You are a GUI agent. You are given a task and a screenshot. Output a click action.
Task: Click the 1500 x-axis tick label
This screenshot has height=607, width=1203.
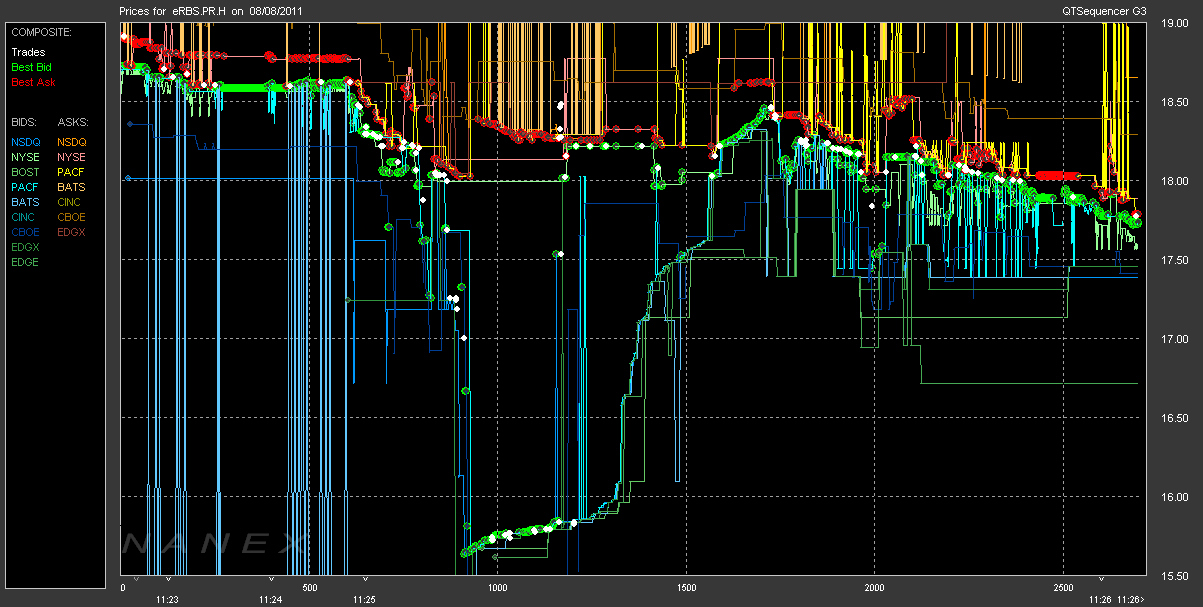click(x=686, y=588)
